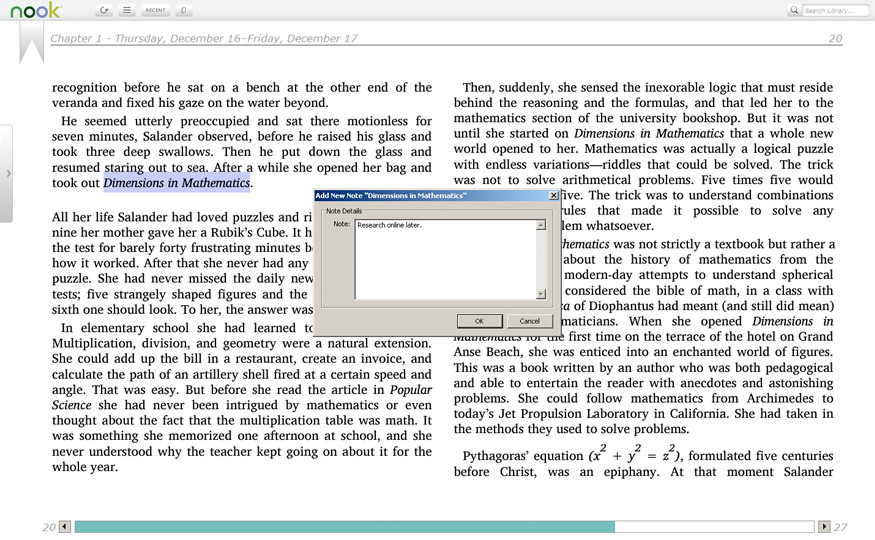Cancel the new note dialog

tap(530, 321)
